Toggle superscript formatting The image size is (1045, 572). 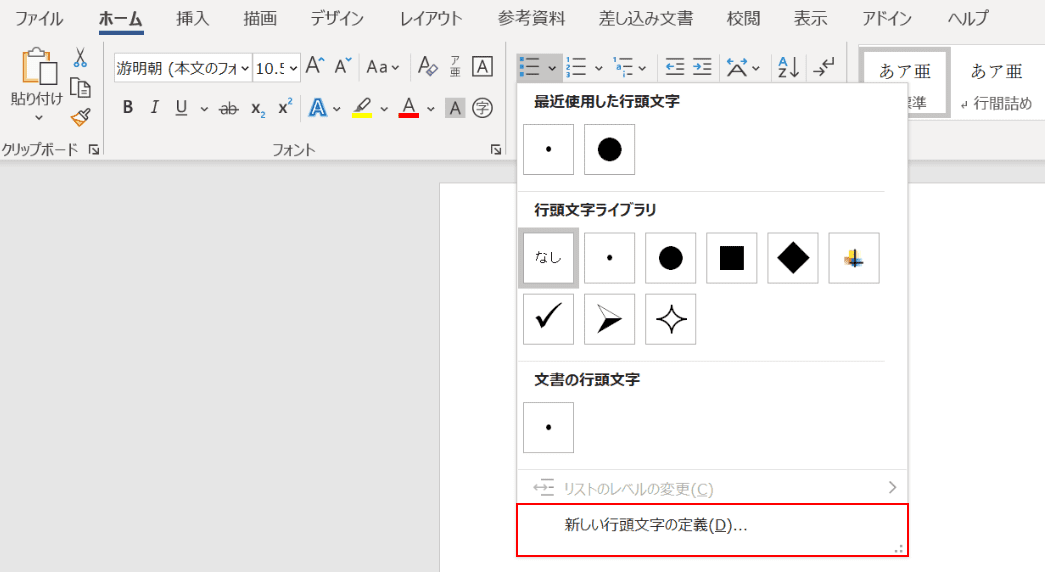tap(285, 106)
